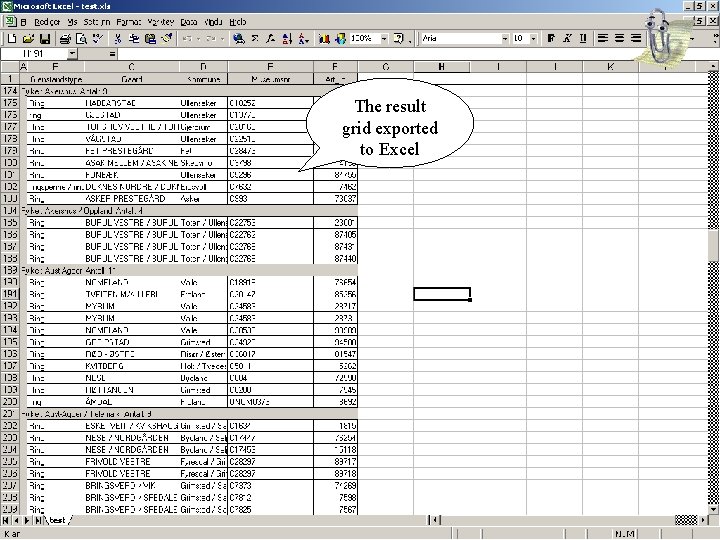
Task: Open the Verktøy menu
Action: [x=161, y=22]
